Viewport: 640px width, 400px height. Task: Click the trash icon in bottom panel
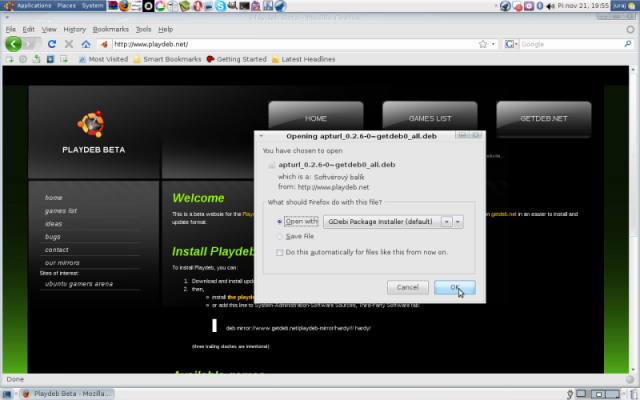pyautogui.click(x=634, y=394)
